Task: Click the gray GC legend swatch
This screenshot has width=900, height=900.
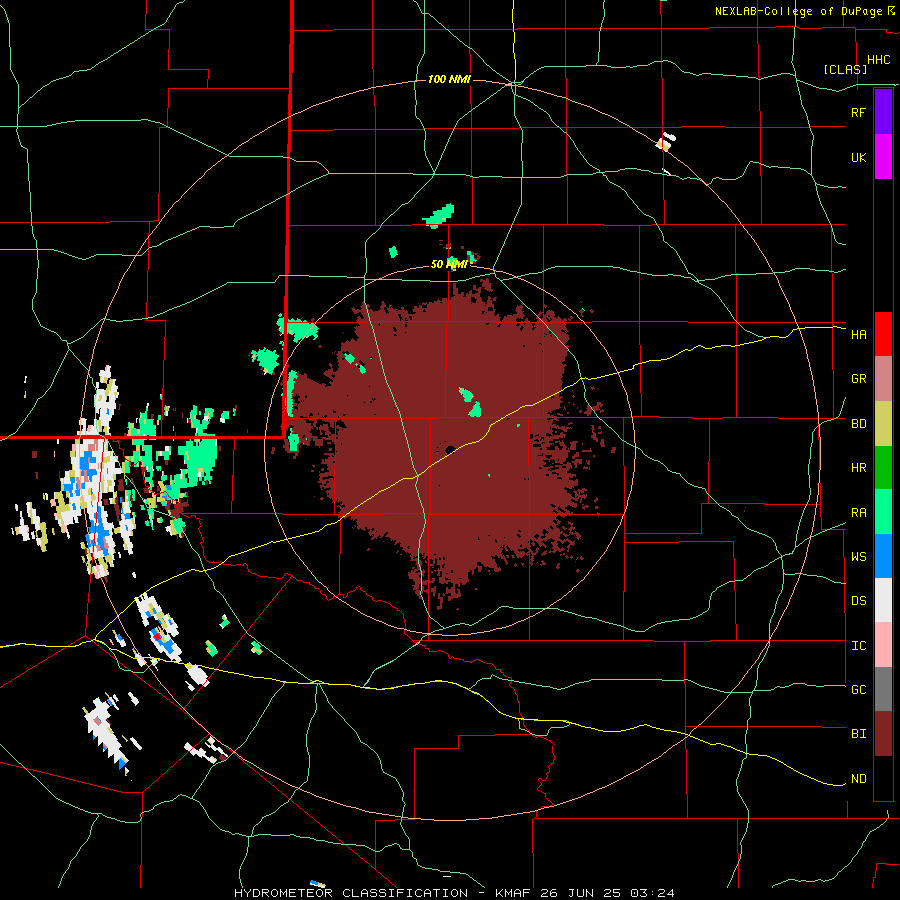Action: (x=883, y=689)
